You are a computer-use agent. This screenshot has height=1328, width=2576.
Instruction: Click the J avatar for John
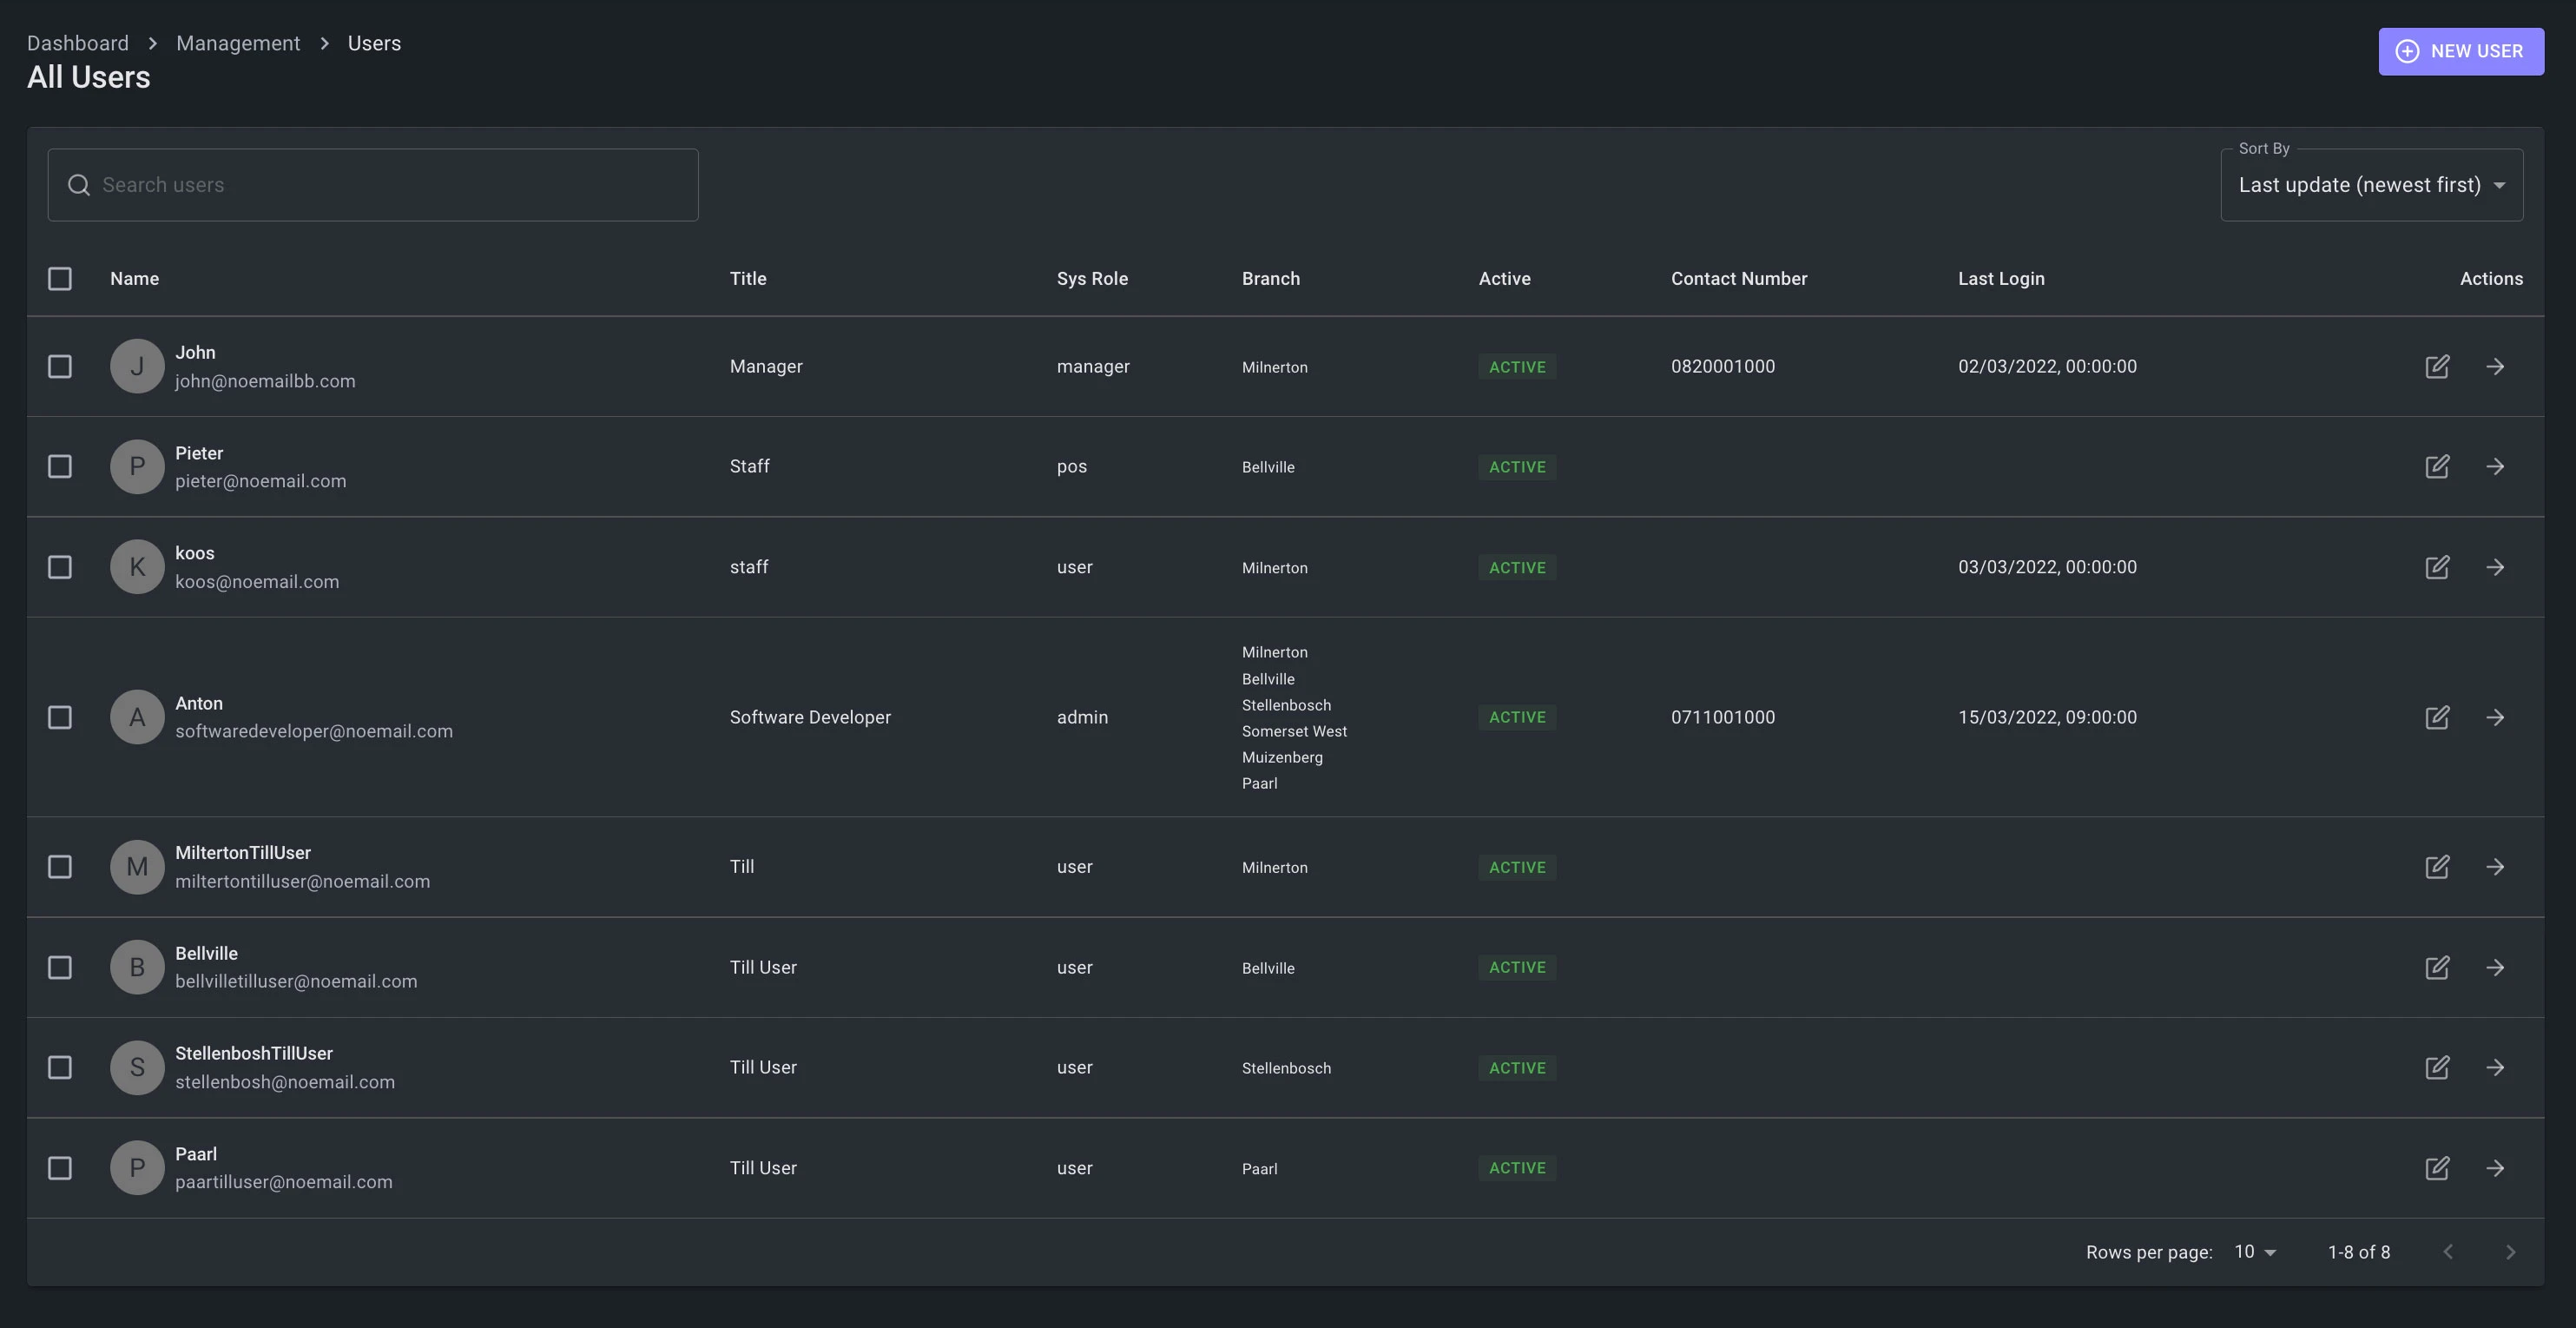(137, 366)
